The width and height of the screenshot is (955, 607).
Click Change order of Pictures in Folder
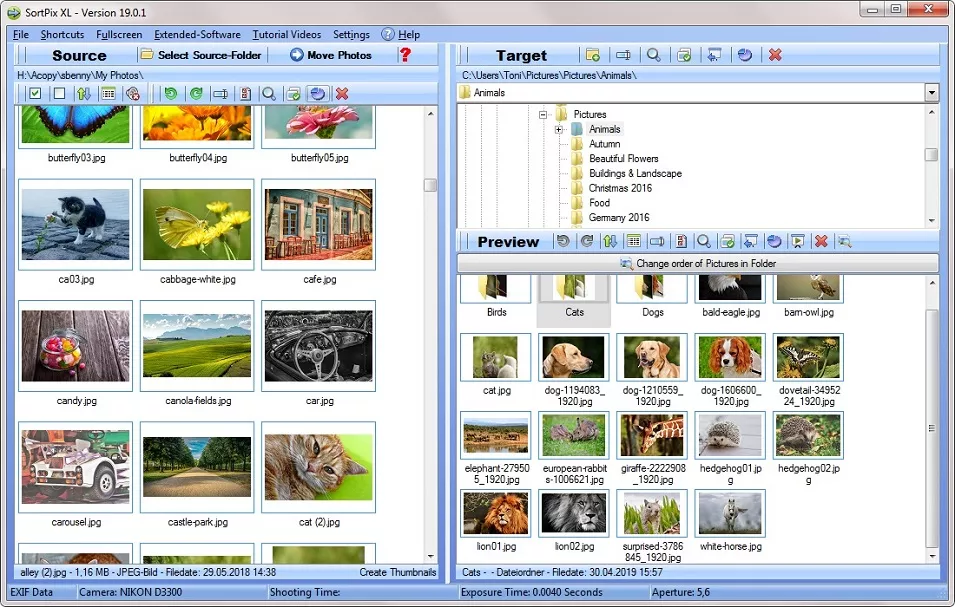698,263
